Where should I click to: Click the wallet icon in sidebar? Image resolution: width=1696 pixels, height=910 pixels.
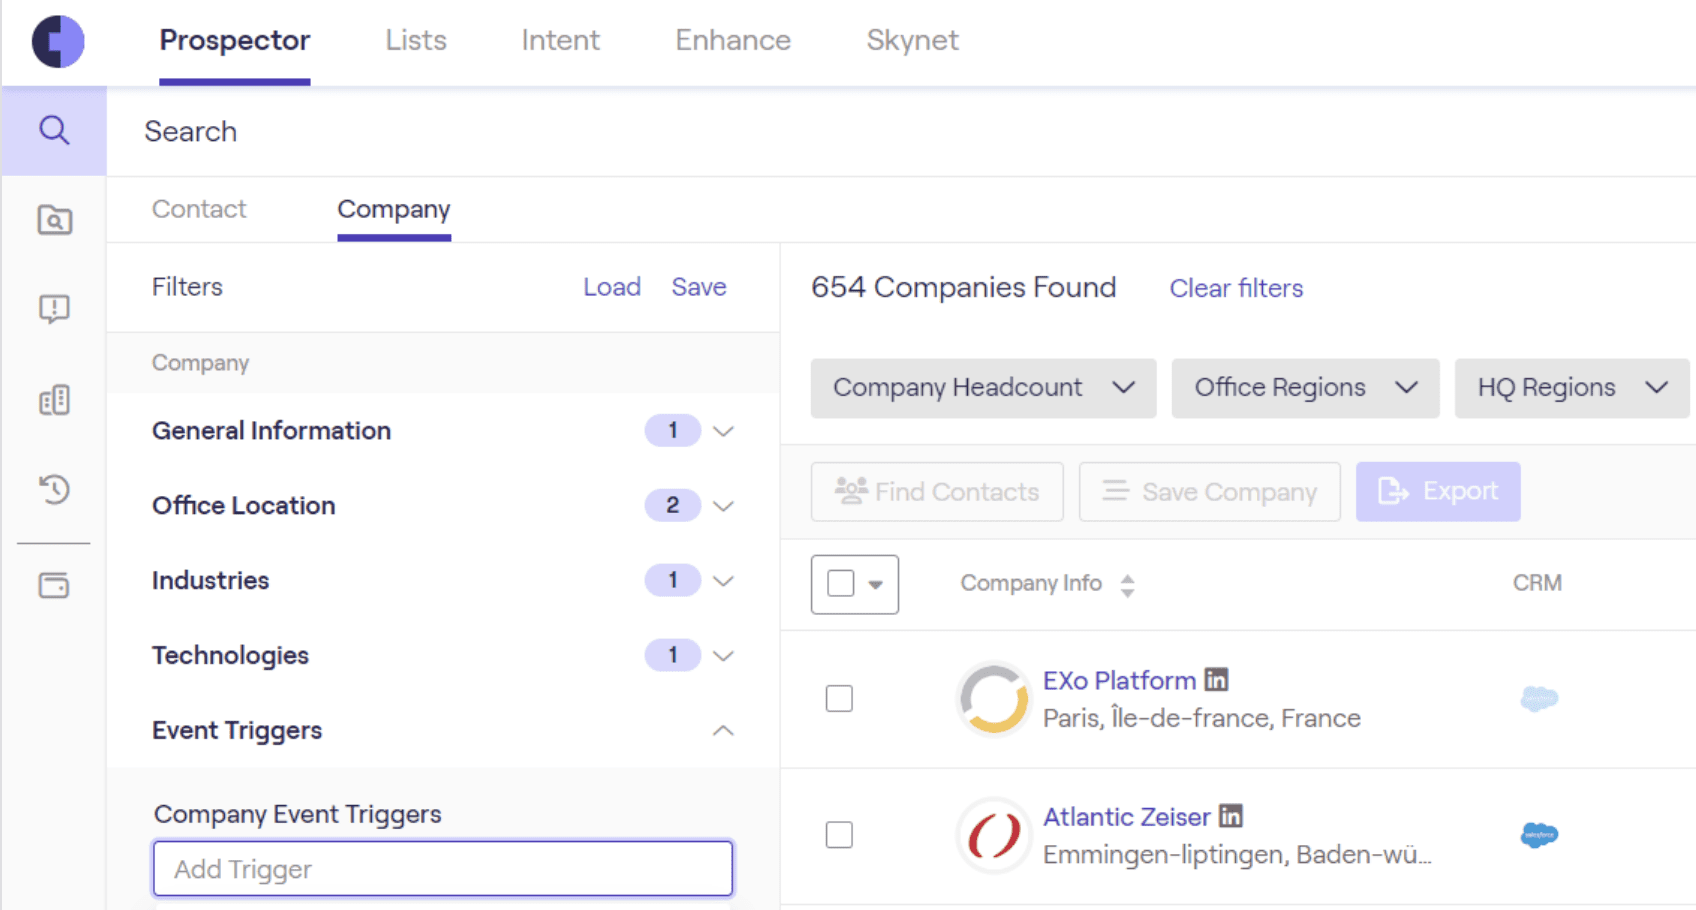tap(54, 585)
